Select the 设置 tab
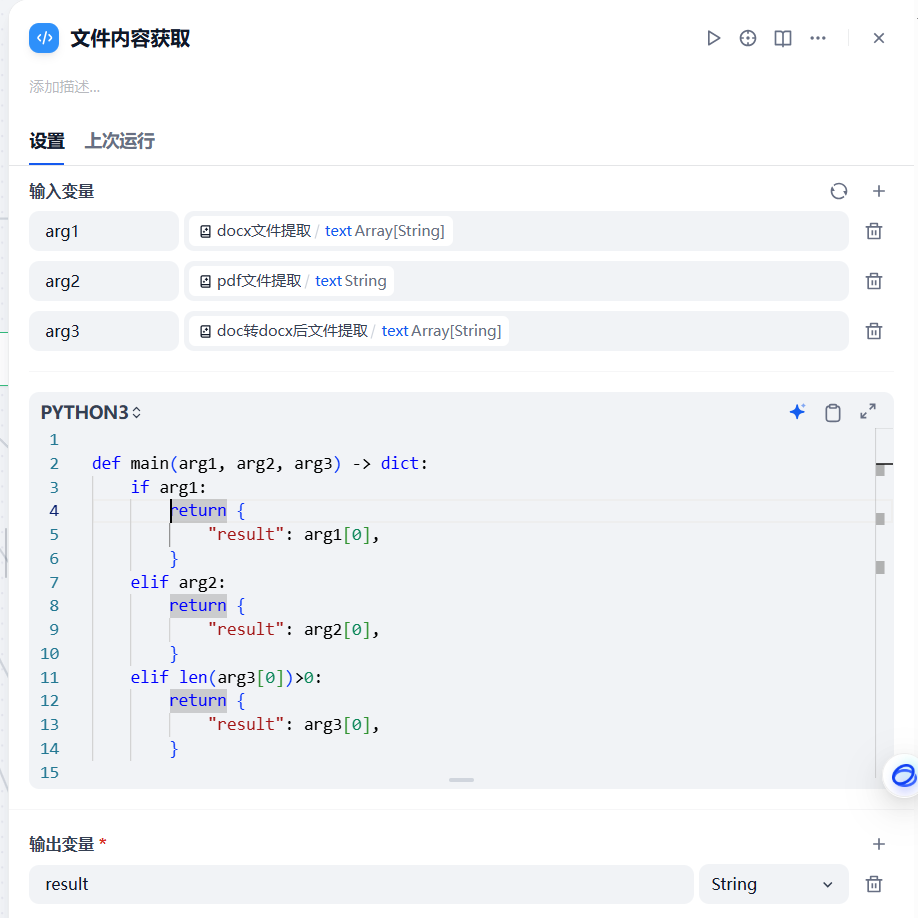918x918 pixels. [x=46, y=142]
